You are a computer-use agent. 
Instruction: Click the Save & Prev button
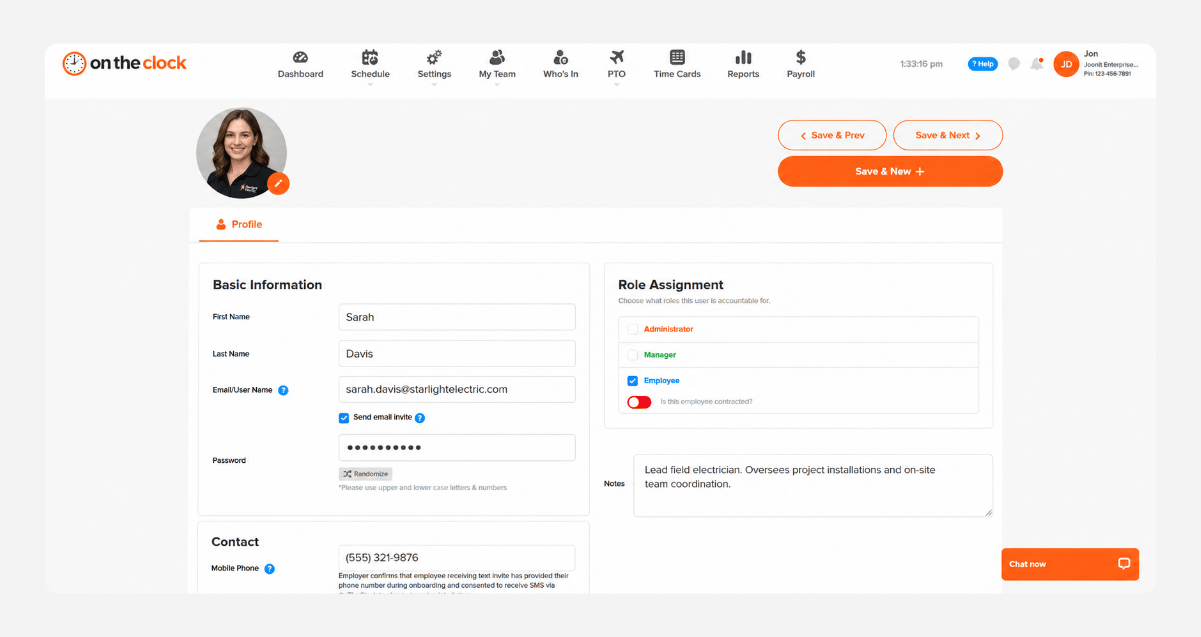(832, 135)
